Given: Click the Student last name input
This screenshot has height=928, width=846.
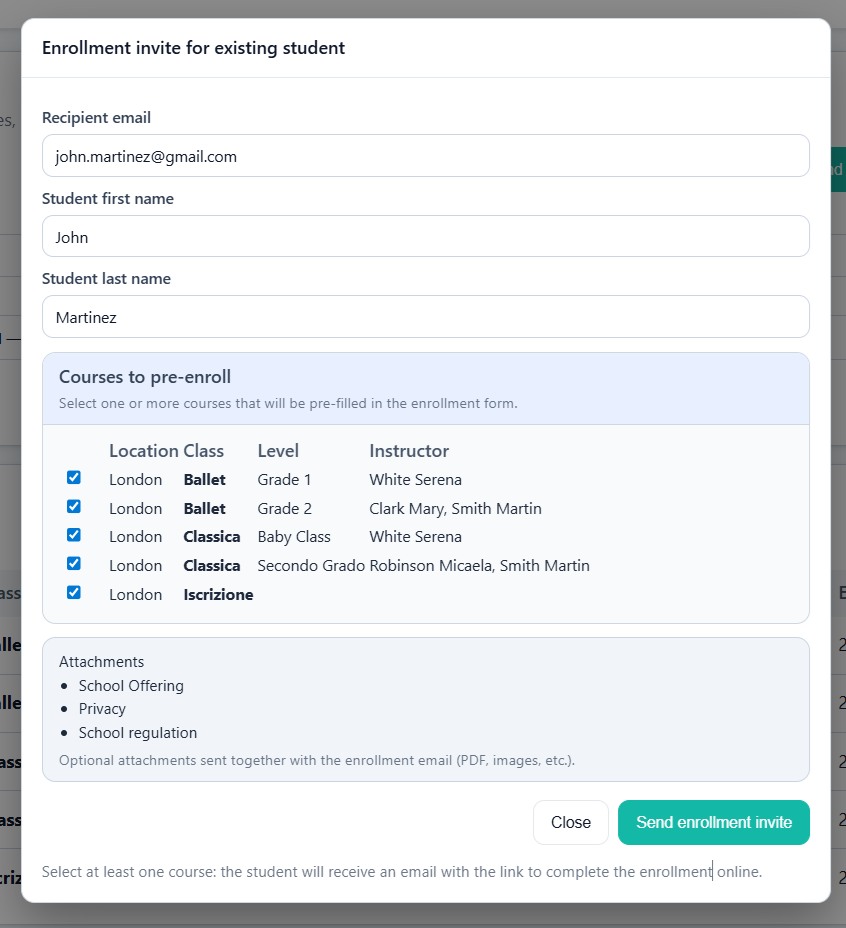Looking at the screenshot, I should [425, 316].
